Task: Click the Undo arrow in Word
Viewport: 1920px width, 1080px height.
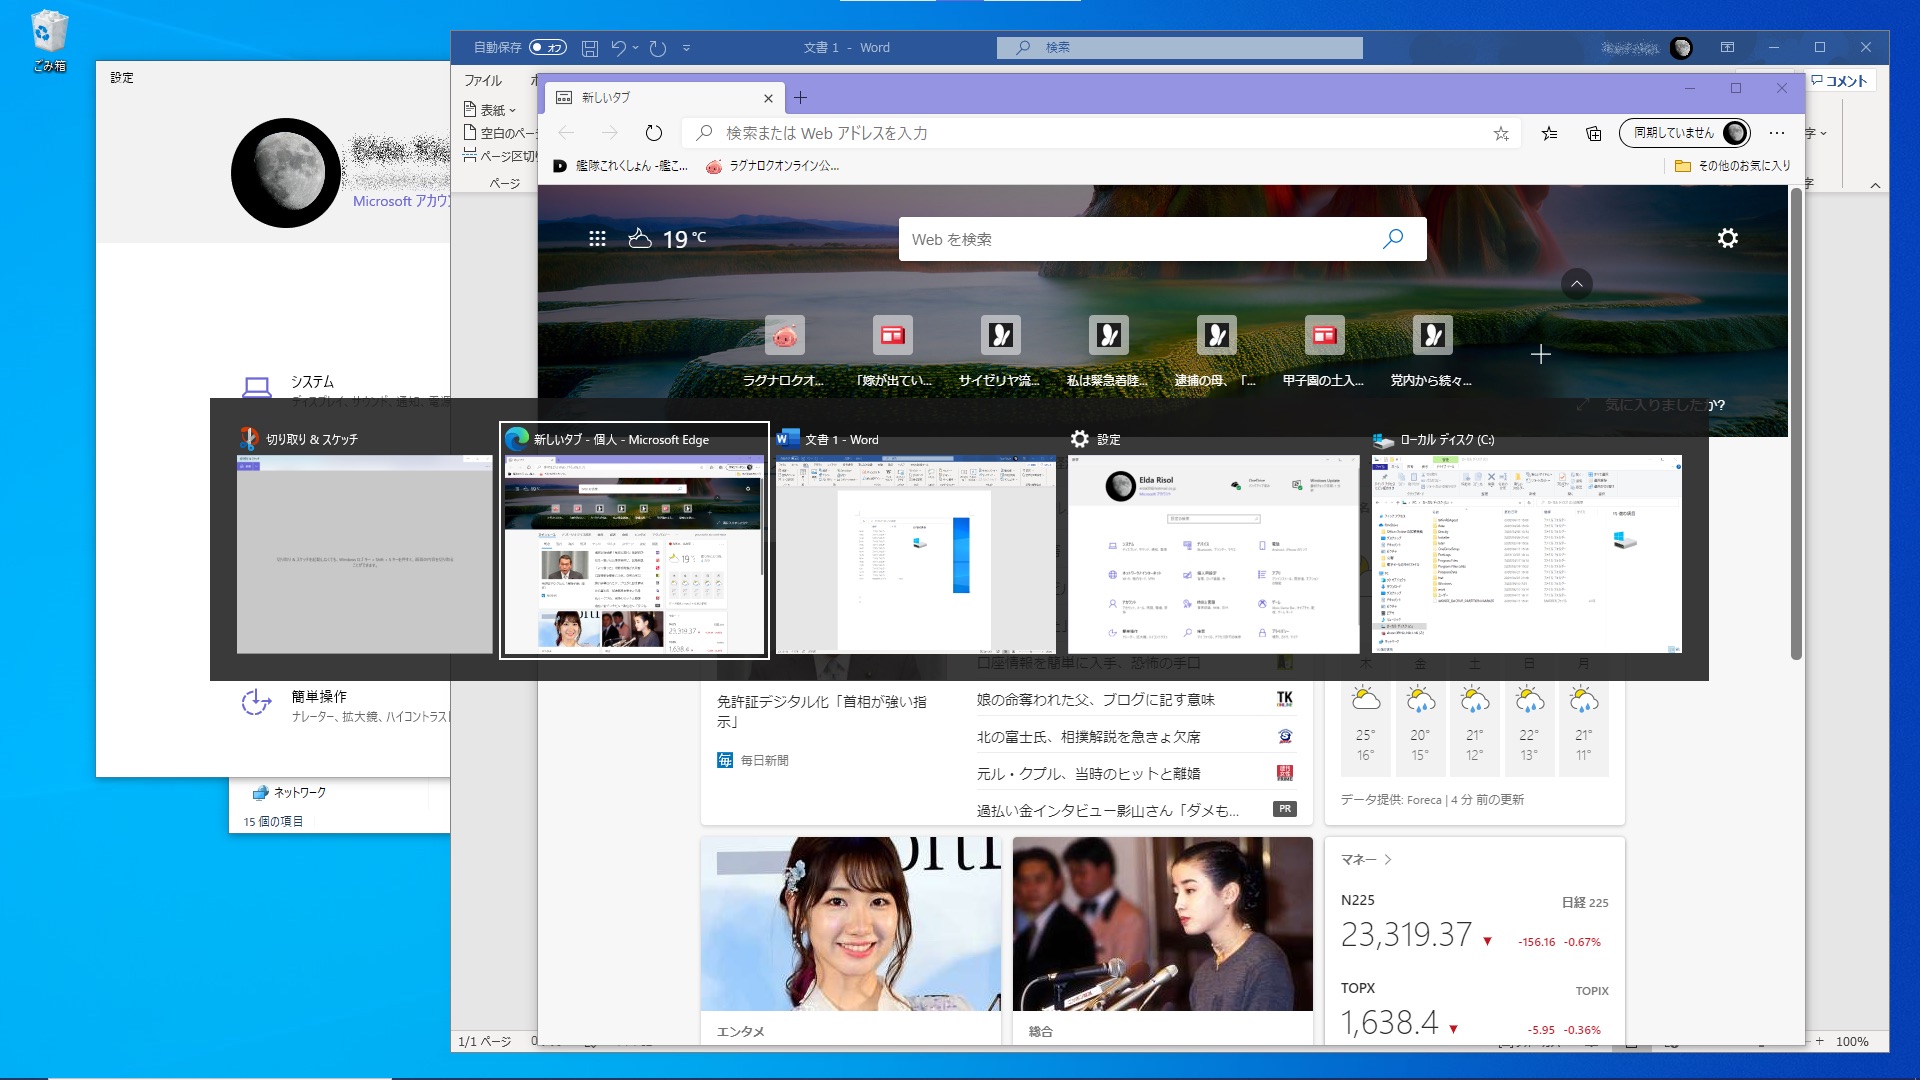Action: click(619, 47)
